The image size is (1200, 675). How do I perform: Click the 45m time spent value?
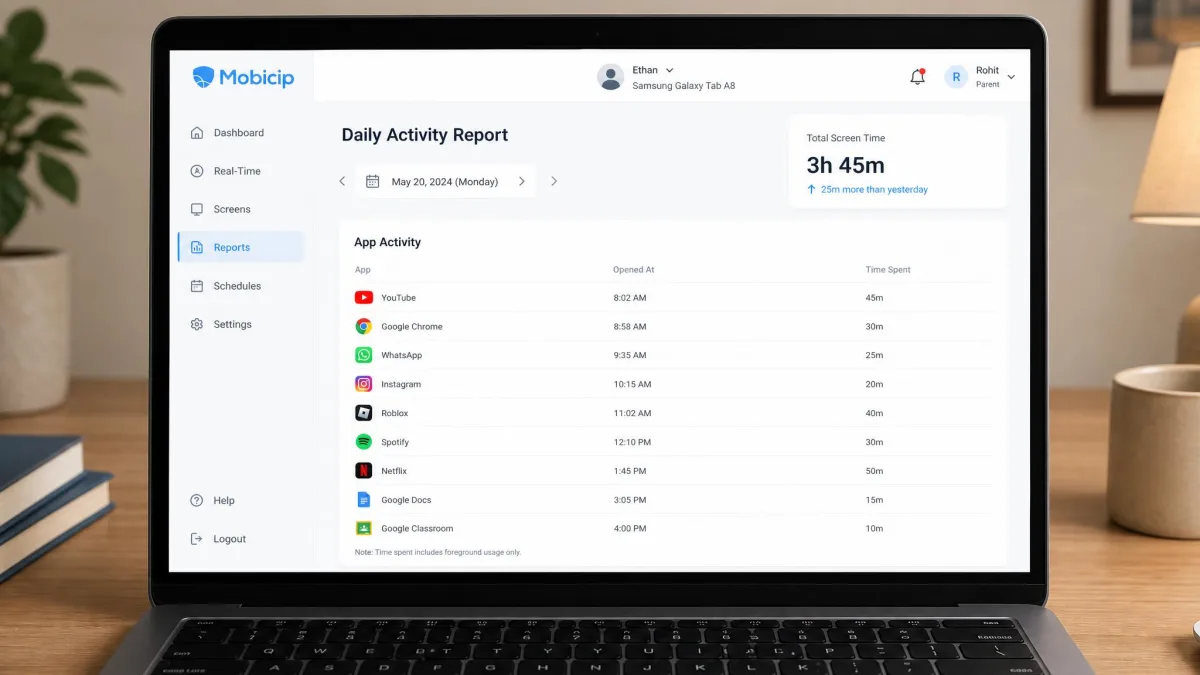pos(874,298)
